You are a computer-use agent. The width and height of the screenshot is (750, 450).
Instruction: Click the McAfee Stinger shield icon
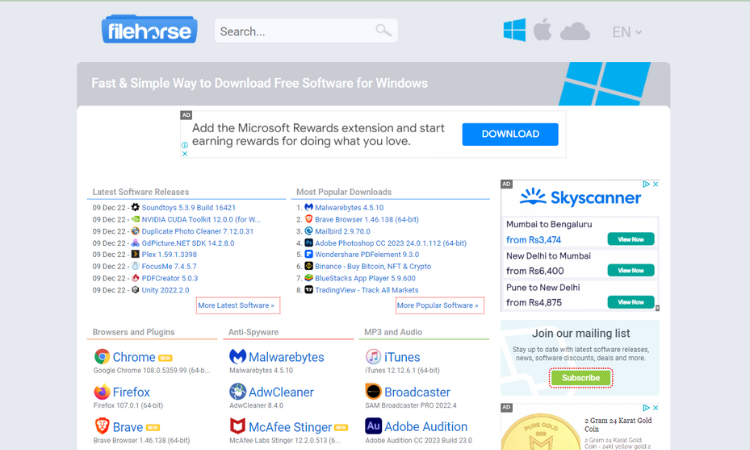tap(237, 426)
